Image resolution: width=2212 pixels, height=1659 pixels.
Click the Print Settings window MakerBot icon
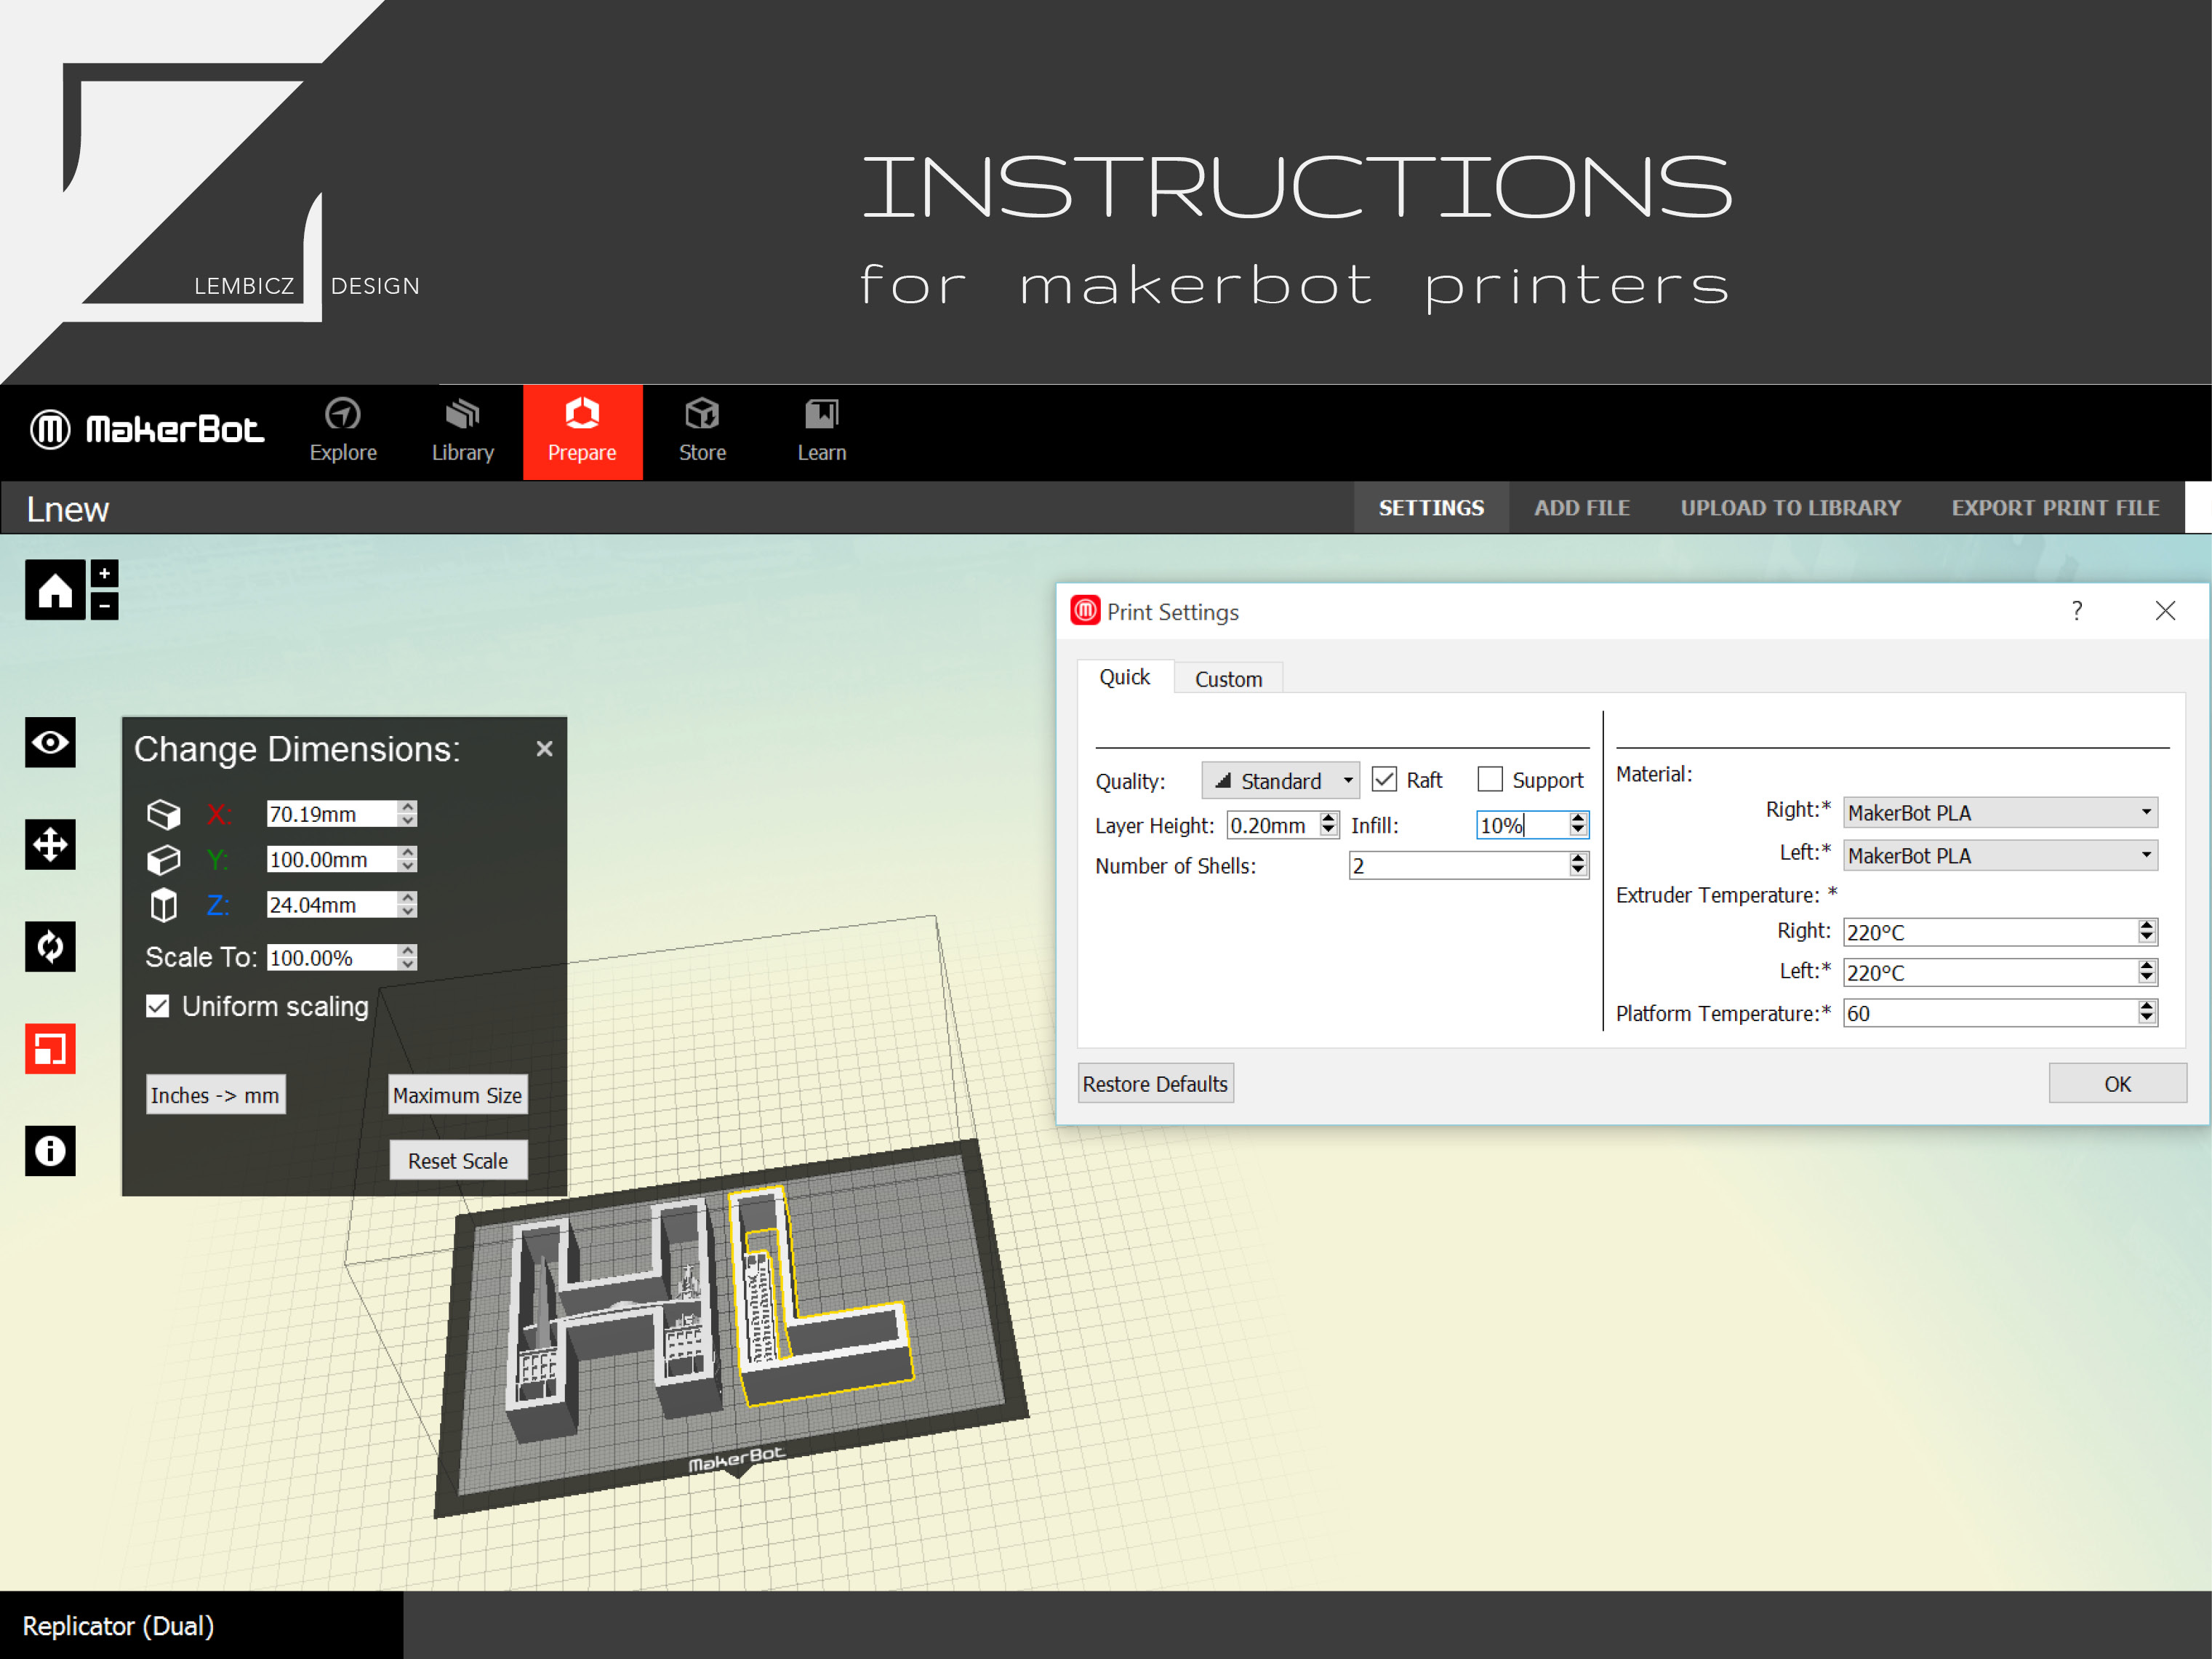[1085, 611]
